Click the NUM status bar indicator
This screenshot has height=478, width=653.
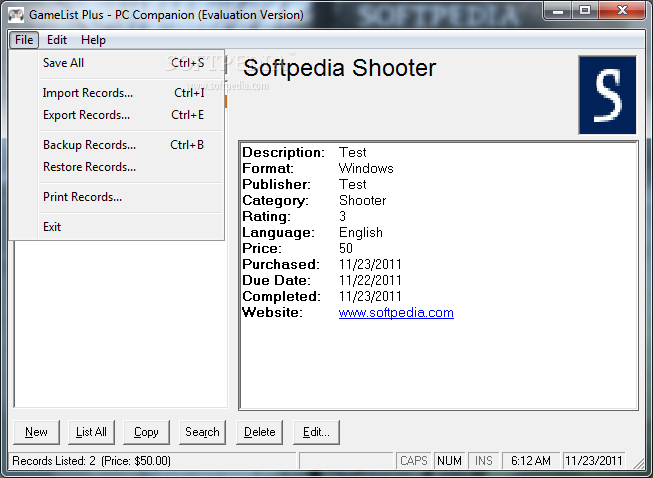pos(449,461)
